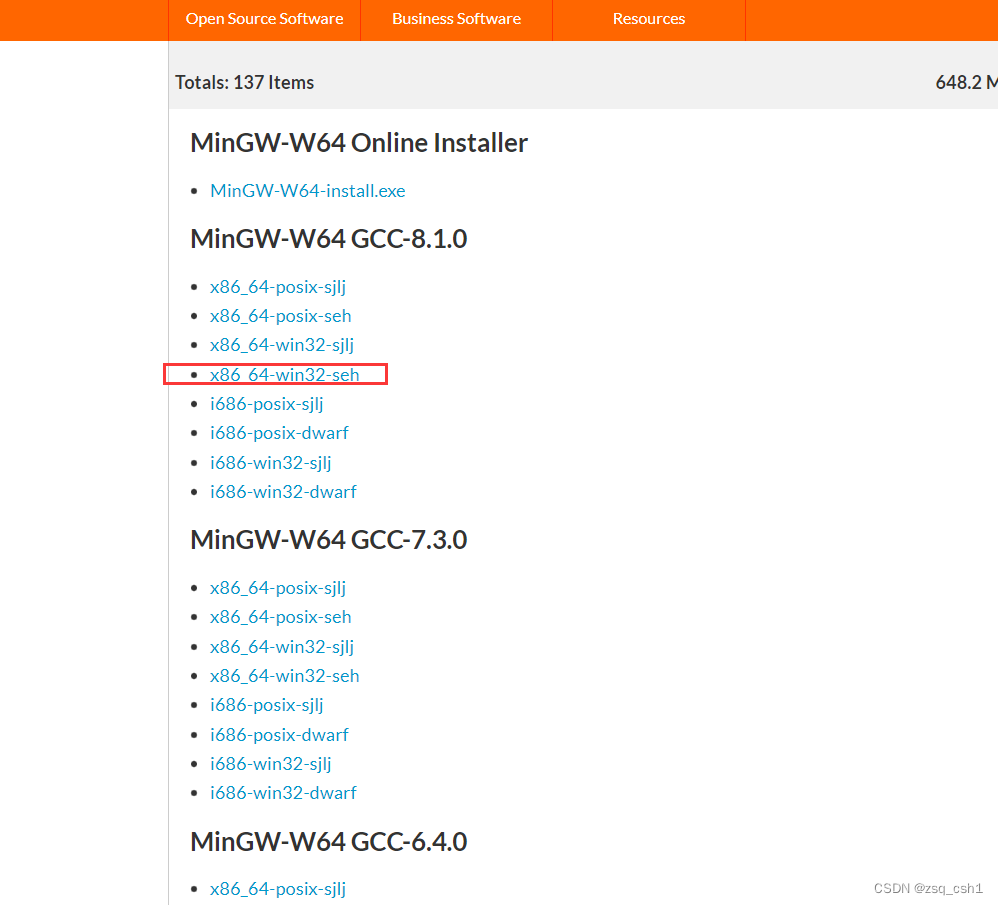The width and height of the screenshot is (998, 905).
Task: Download x86_64-win32-sjlj for GCC-8.1.0
Action: pyautogui.click(x=282, y=344)
